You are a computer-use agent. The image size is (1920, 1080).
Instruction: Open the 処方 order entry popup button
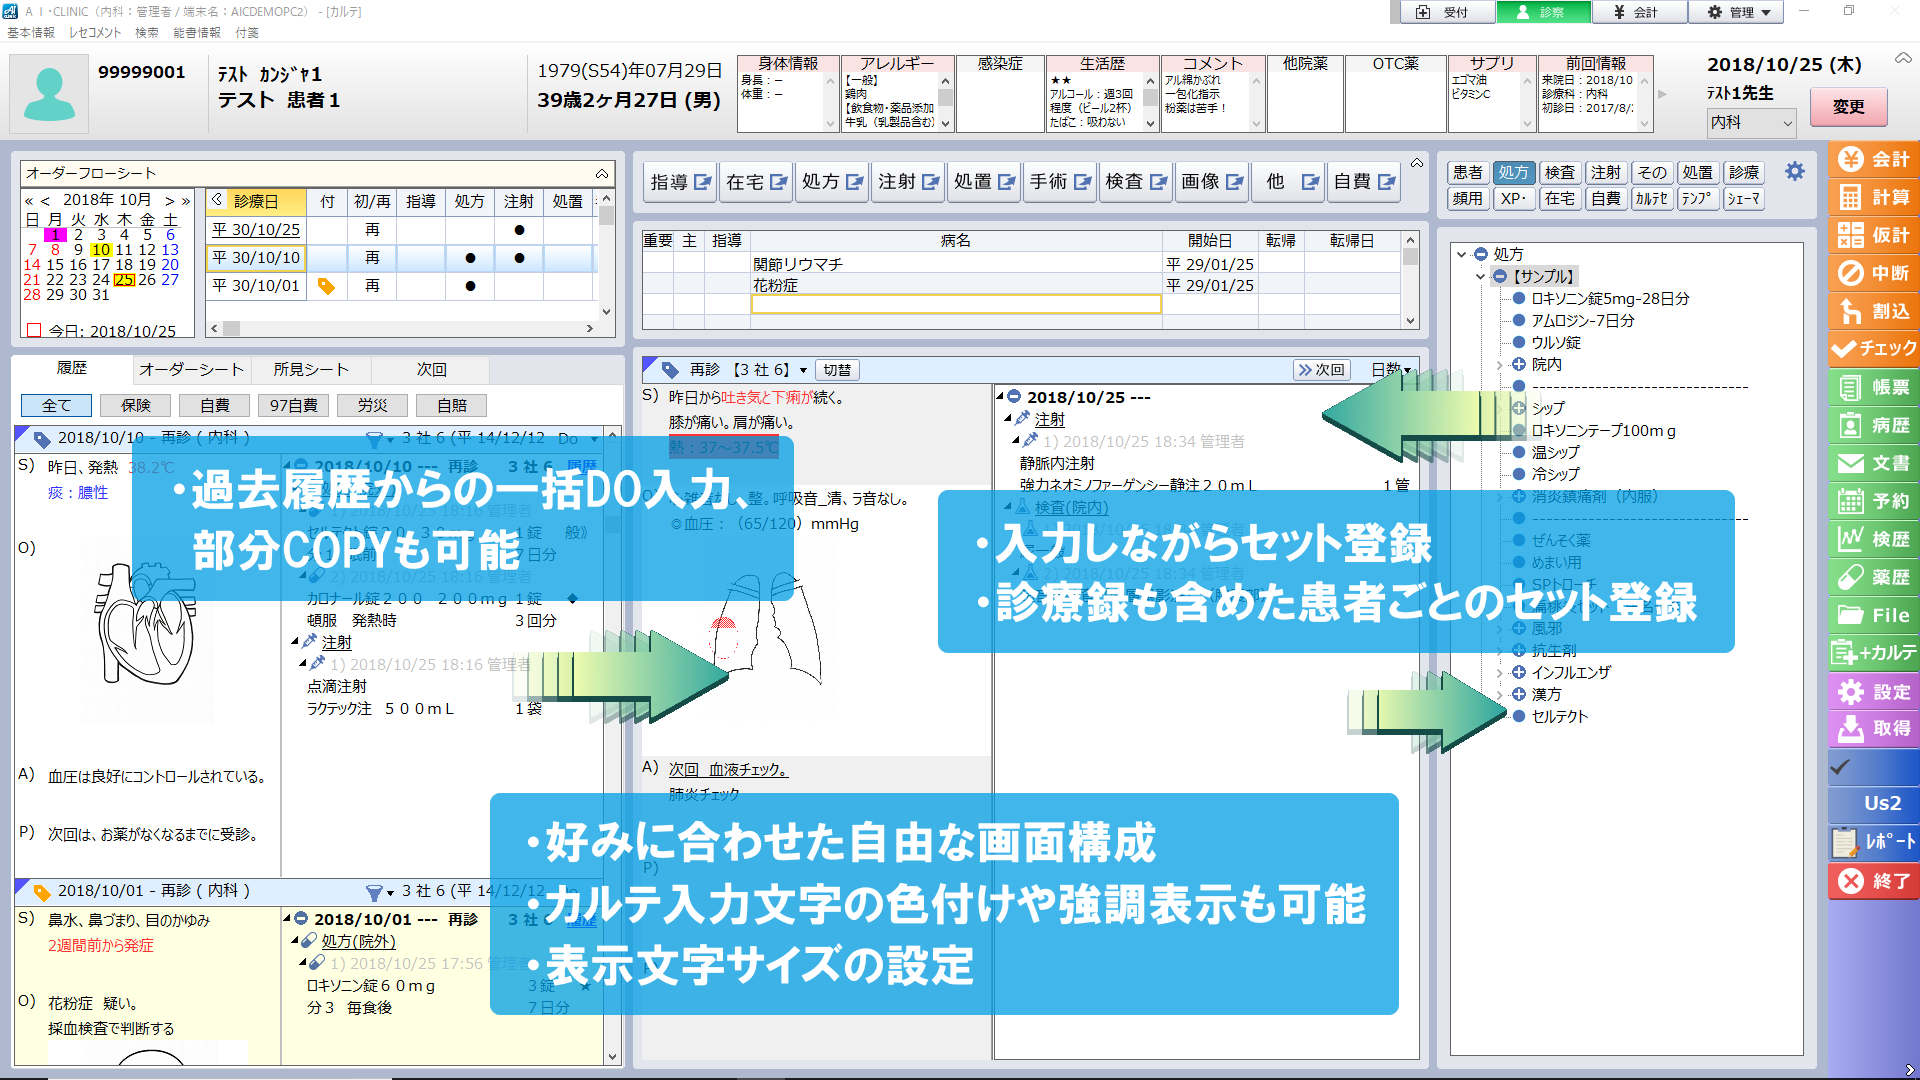click(832, 182)
